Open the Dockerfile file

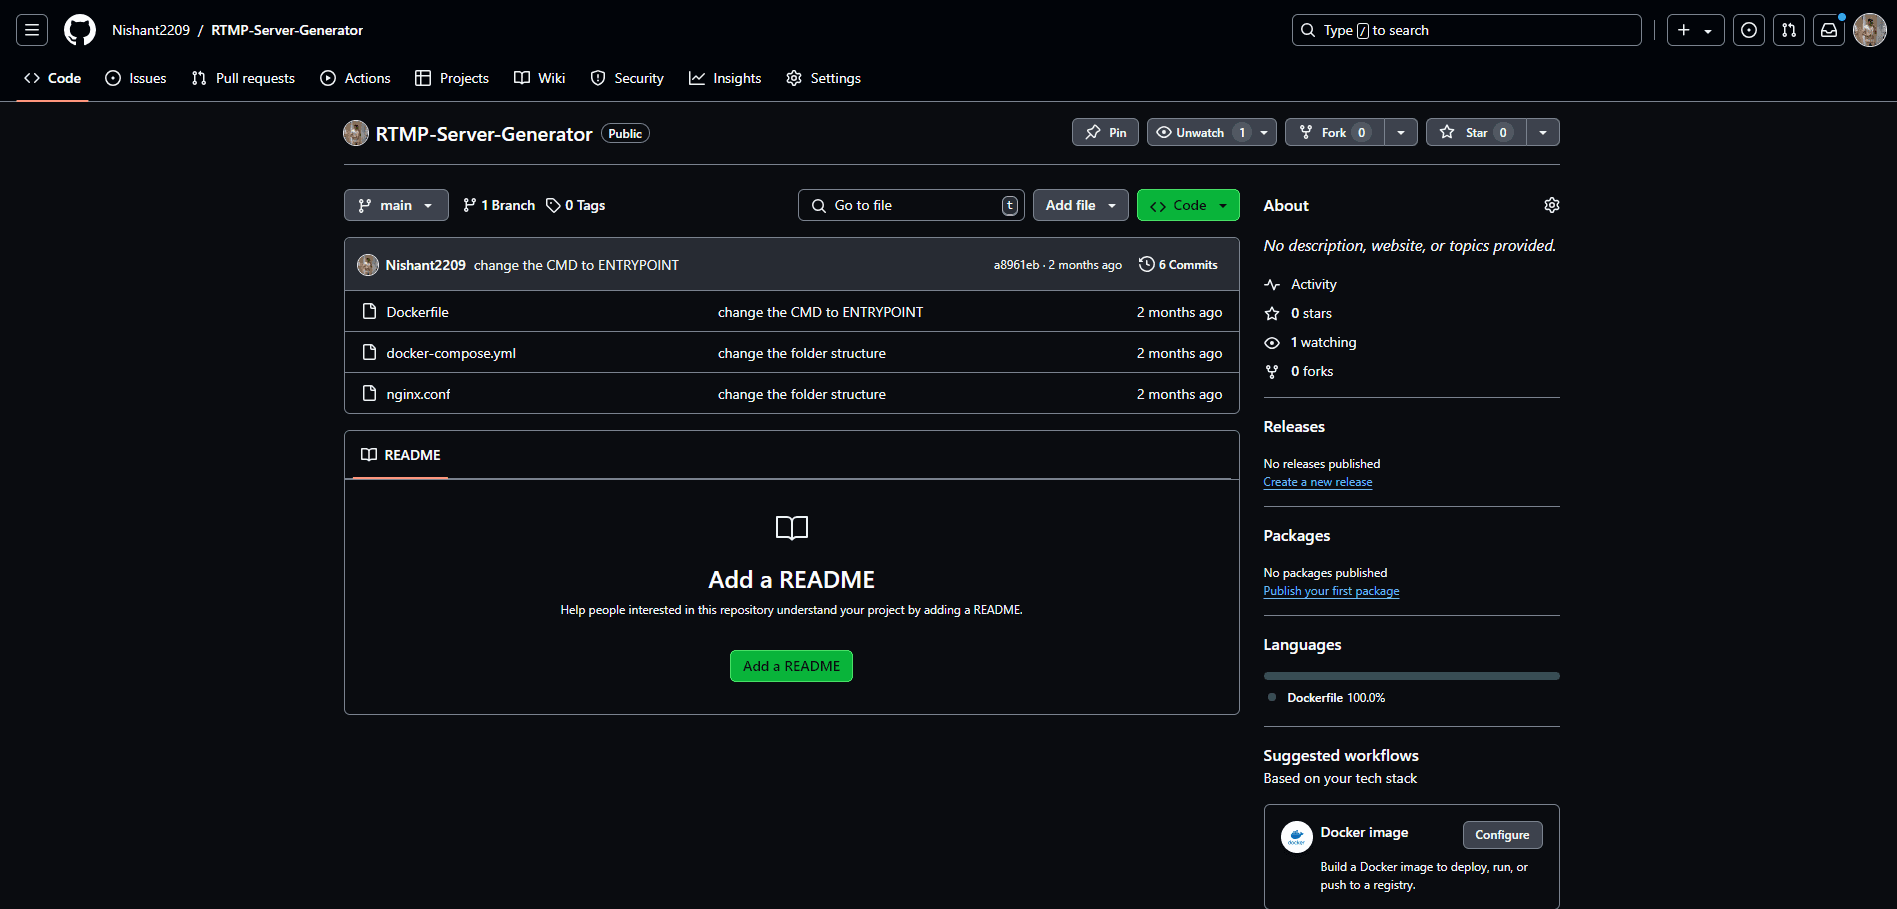[417, 312]
